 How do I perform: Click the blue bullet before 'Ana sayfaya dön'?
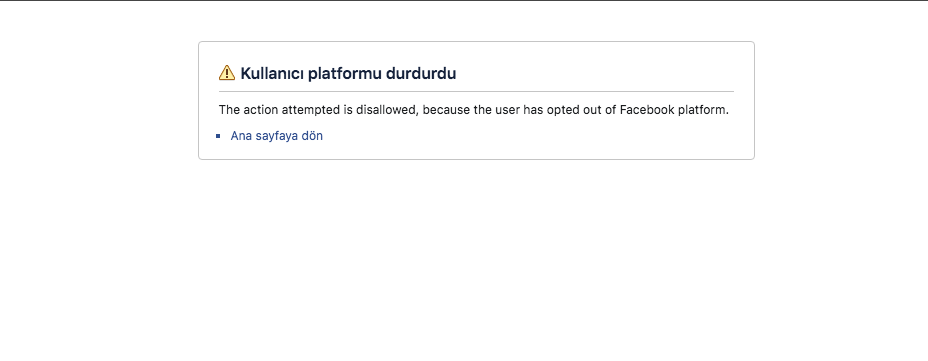(x=218, y=136)
